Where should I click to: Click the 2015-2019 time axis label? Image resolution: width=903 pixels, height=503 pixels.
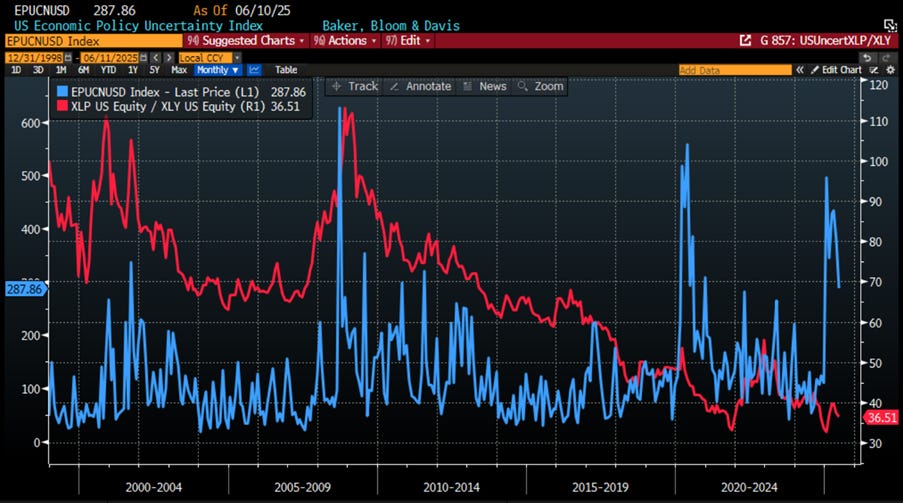[600, 487]
